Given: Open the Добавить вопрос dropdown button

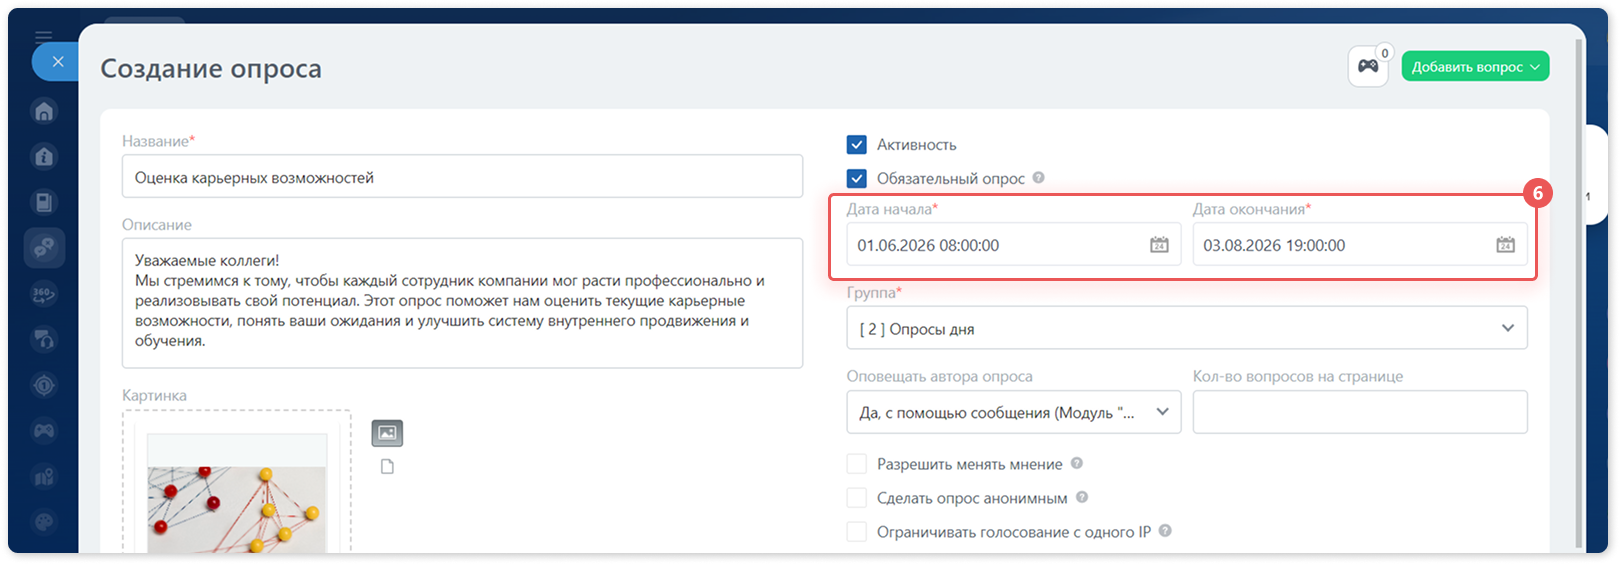Looking at the screenshot, I should tap(1475, 67).
